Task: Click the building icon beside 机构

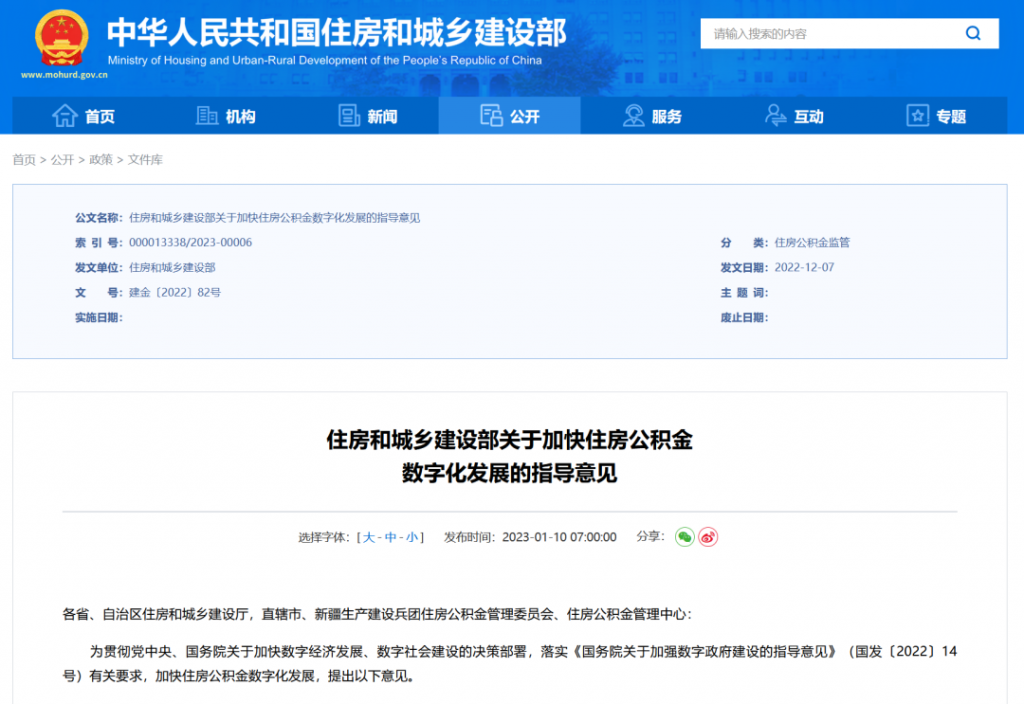Action: (207, 116)
